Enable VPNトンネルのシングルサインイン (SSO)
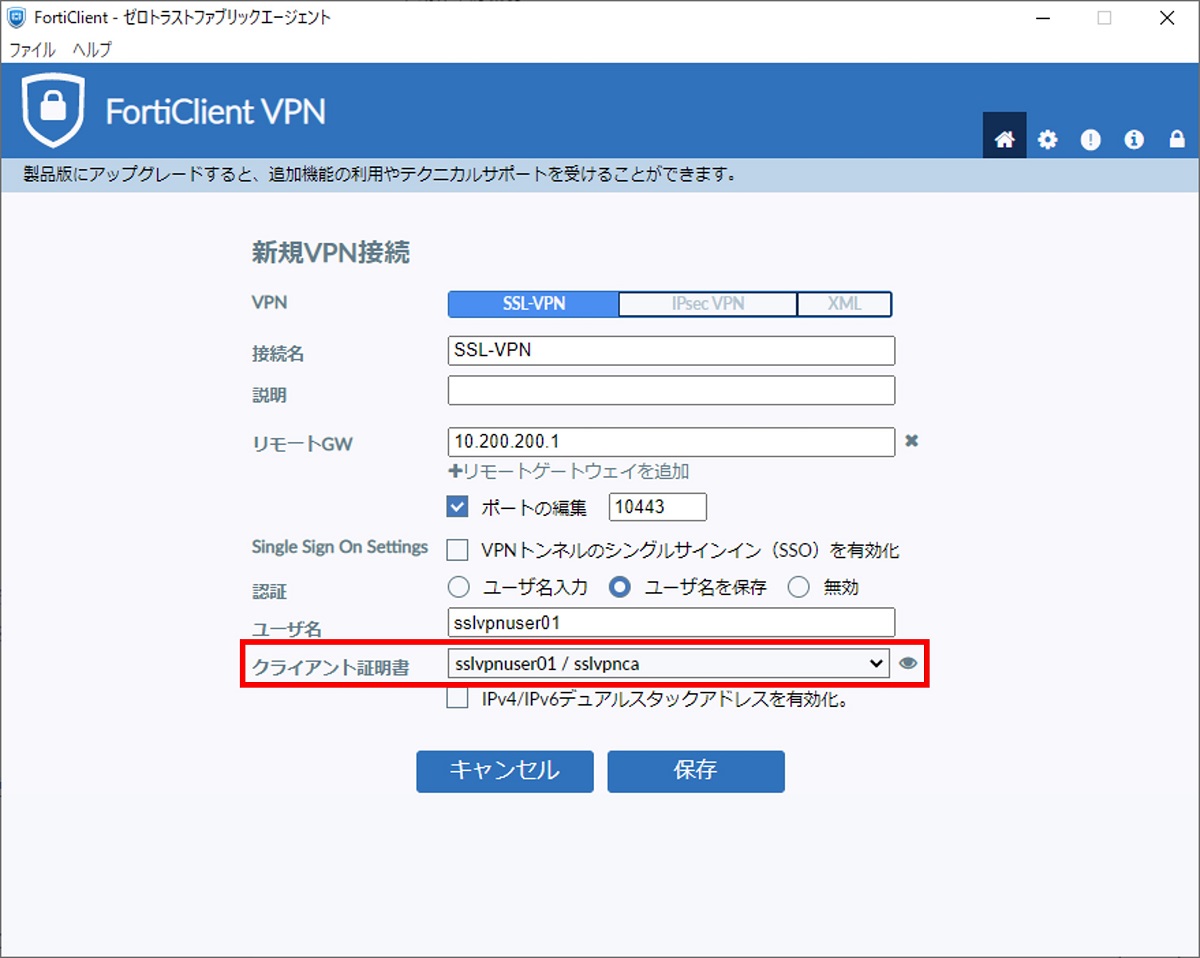This screenshot has width=1200, height=958. pyautogui.click(x=456, y=549)
